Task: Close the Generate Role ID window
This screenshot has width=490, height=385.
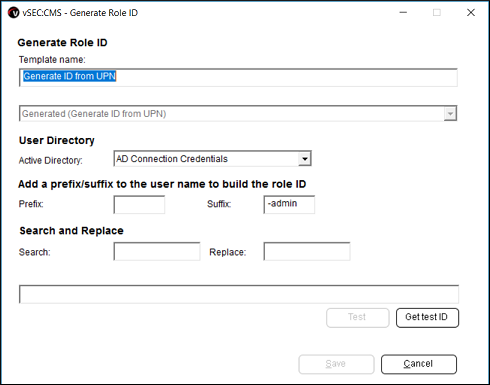Action: point(471,13)
